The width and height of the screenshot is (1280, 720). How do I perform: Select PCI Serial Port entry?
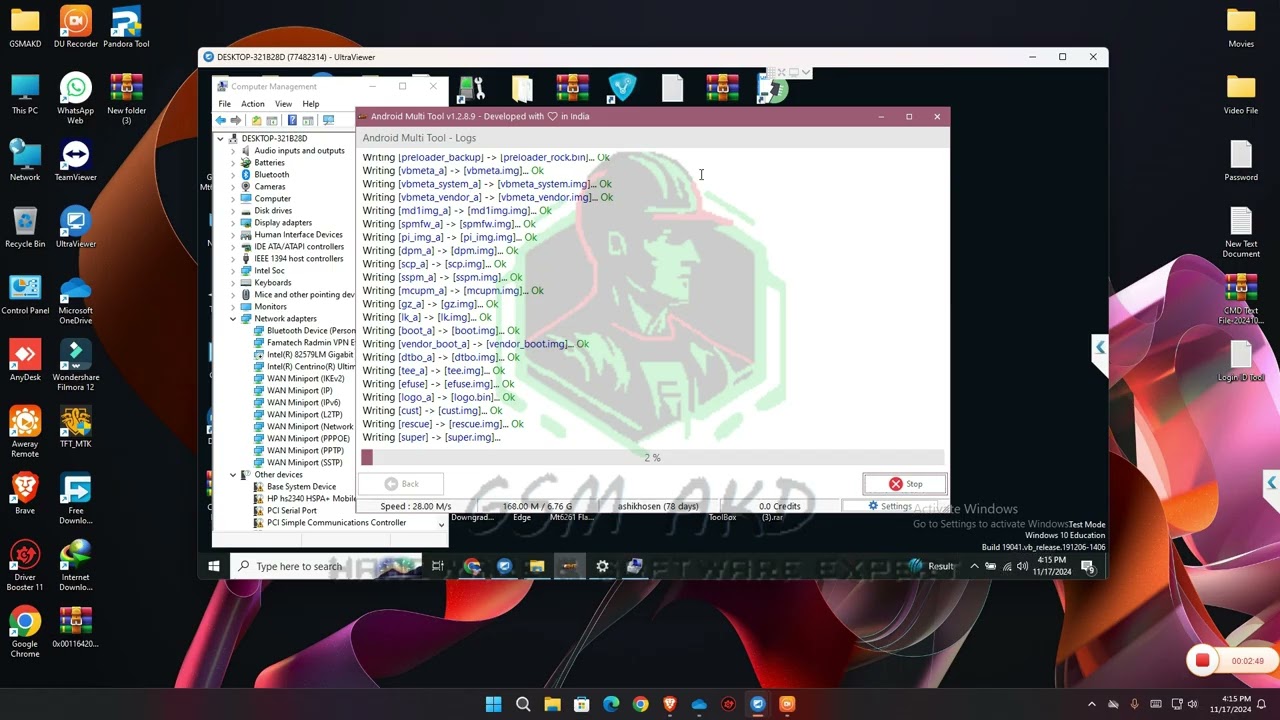[291, 511]
